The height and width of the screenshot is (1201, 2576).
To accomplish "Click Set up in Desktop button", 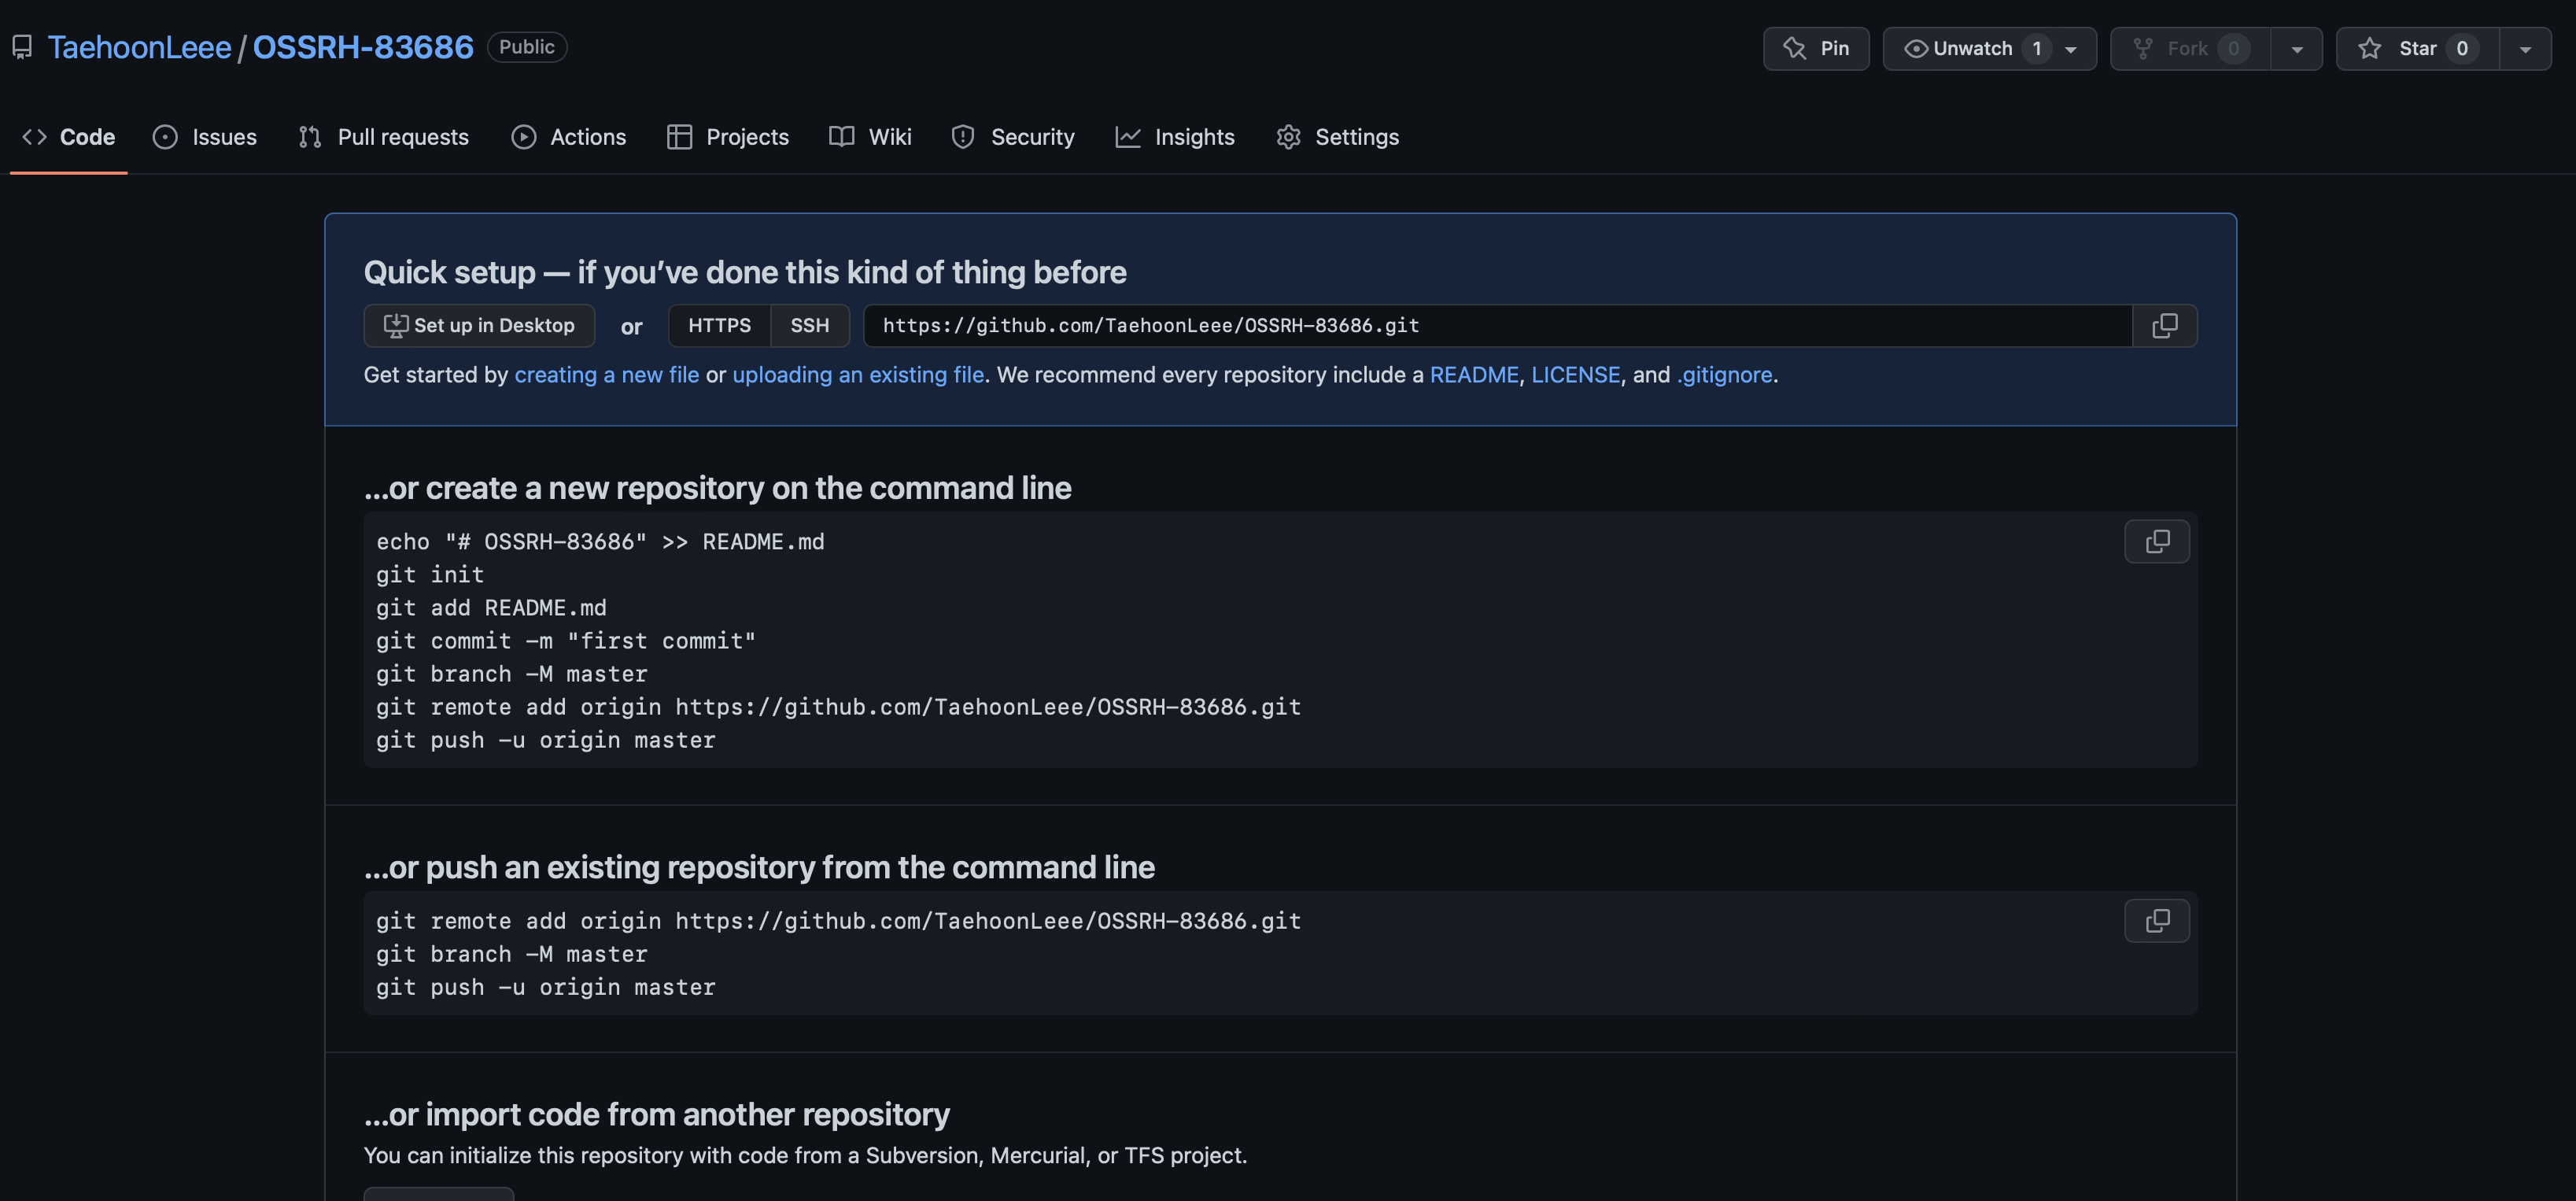I will 479,326.
